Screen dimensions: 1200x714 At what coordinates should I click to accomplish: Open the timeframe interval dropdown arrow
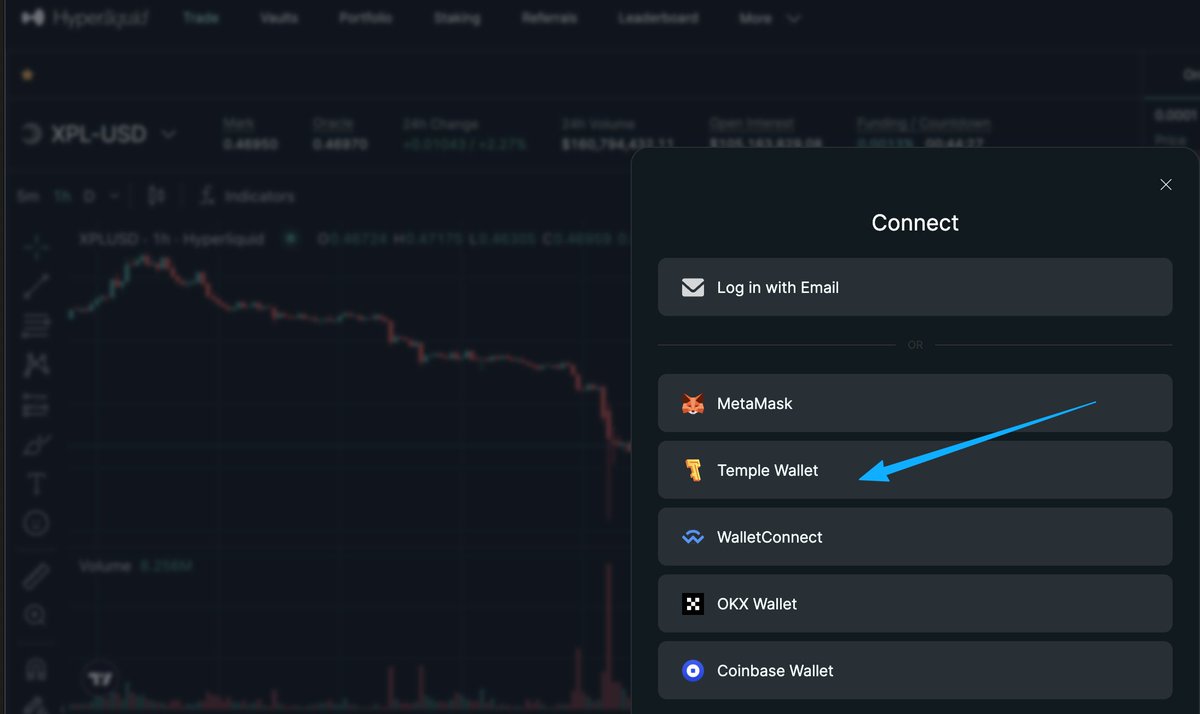[113, 195]
